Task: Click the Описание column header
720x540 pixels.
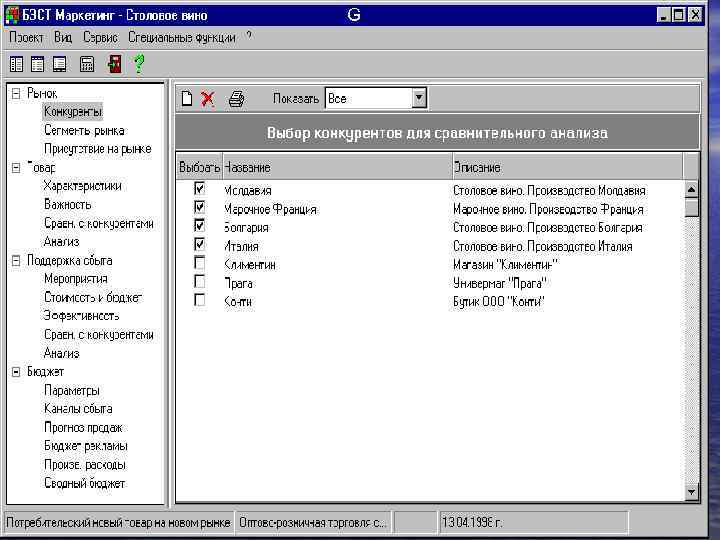Action: coord(568,167)
